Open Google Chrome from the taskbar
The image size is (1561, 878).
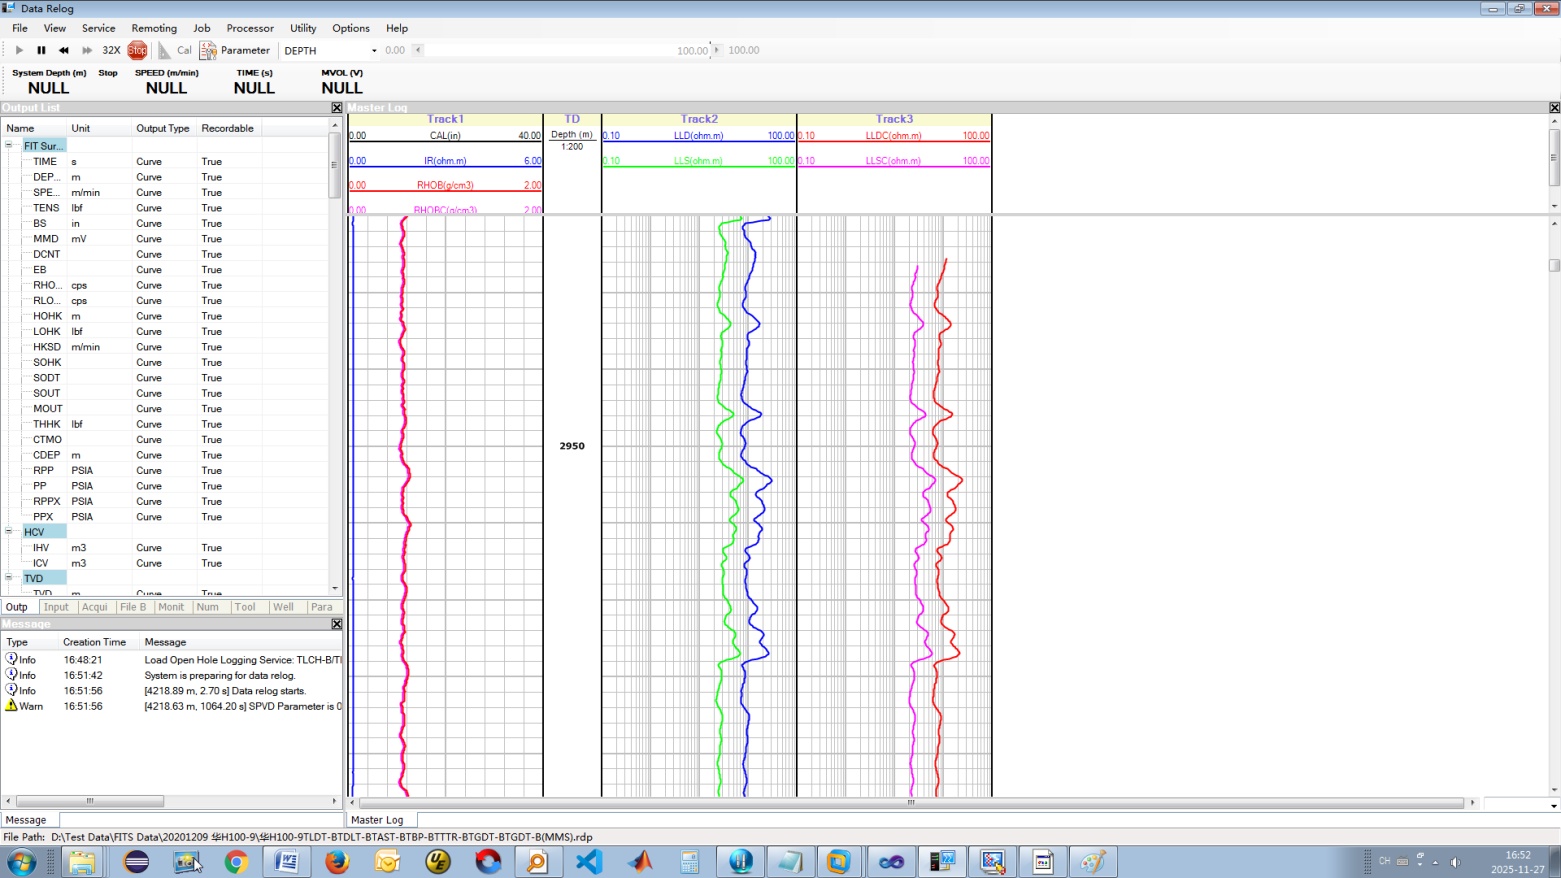[236, 861]
